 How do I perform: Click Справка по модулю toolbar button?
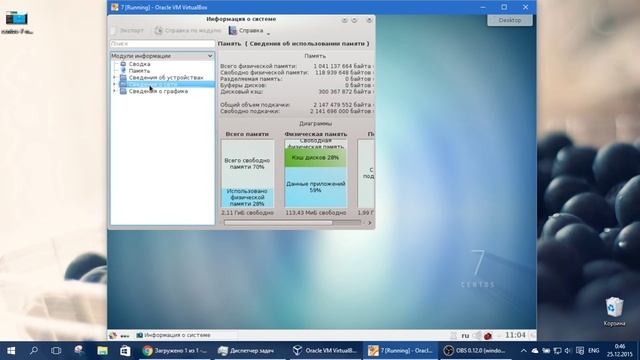(187, 31)
